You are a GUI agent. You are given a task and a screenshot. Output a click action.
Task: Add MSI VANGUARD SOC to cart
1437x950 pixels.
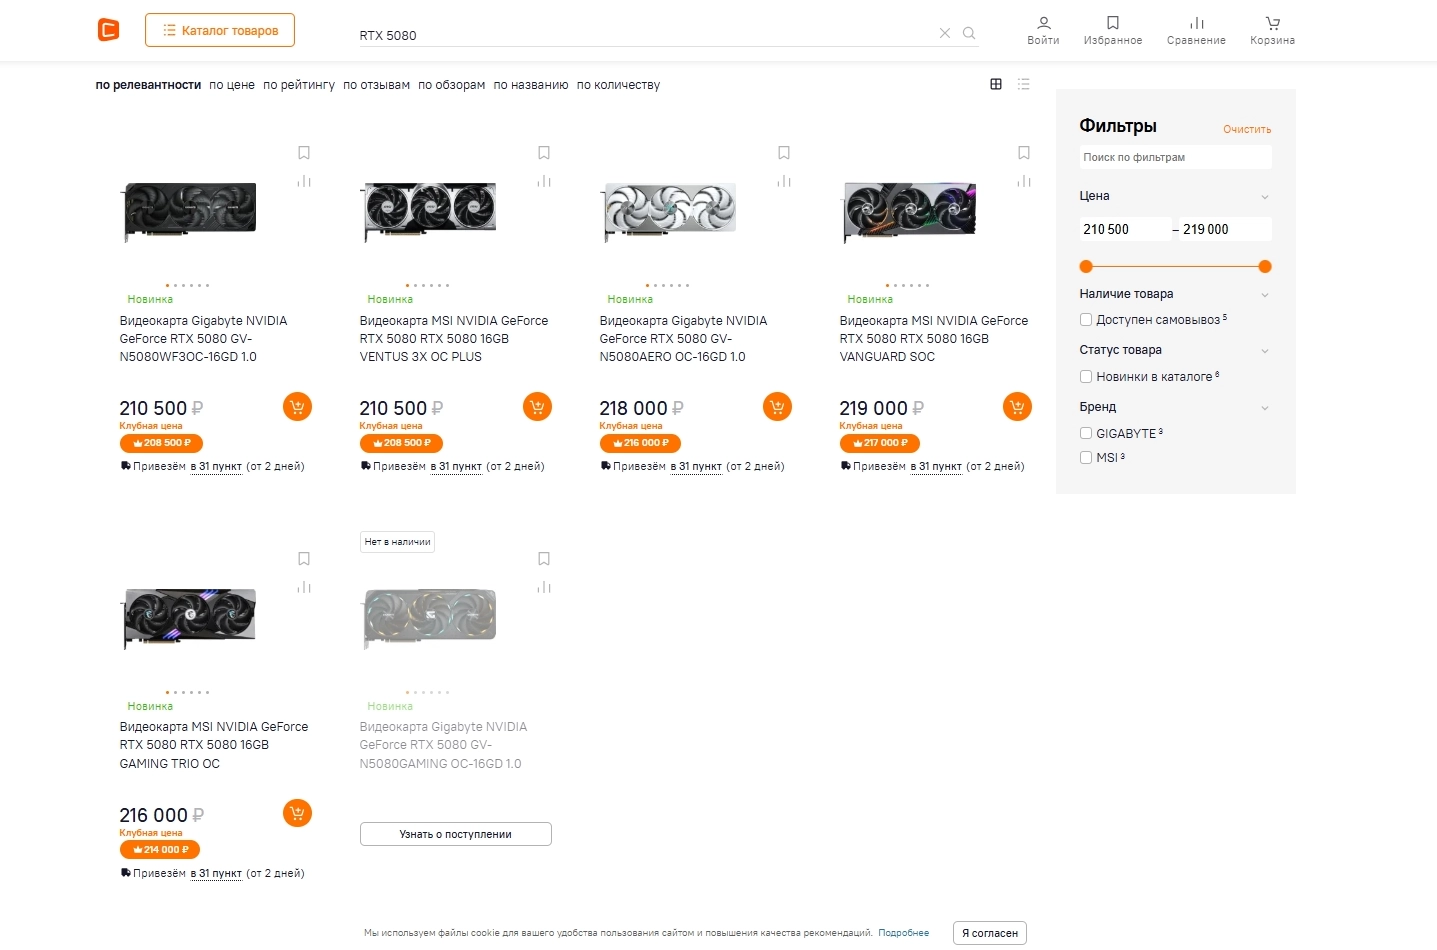tap(1017, 407)
